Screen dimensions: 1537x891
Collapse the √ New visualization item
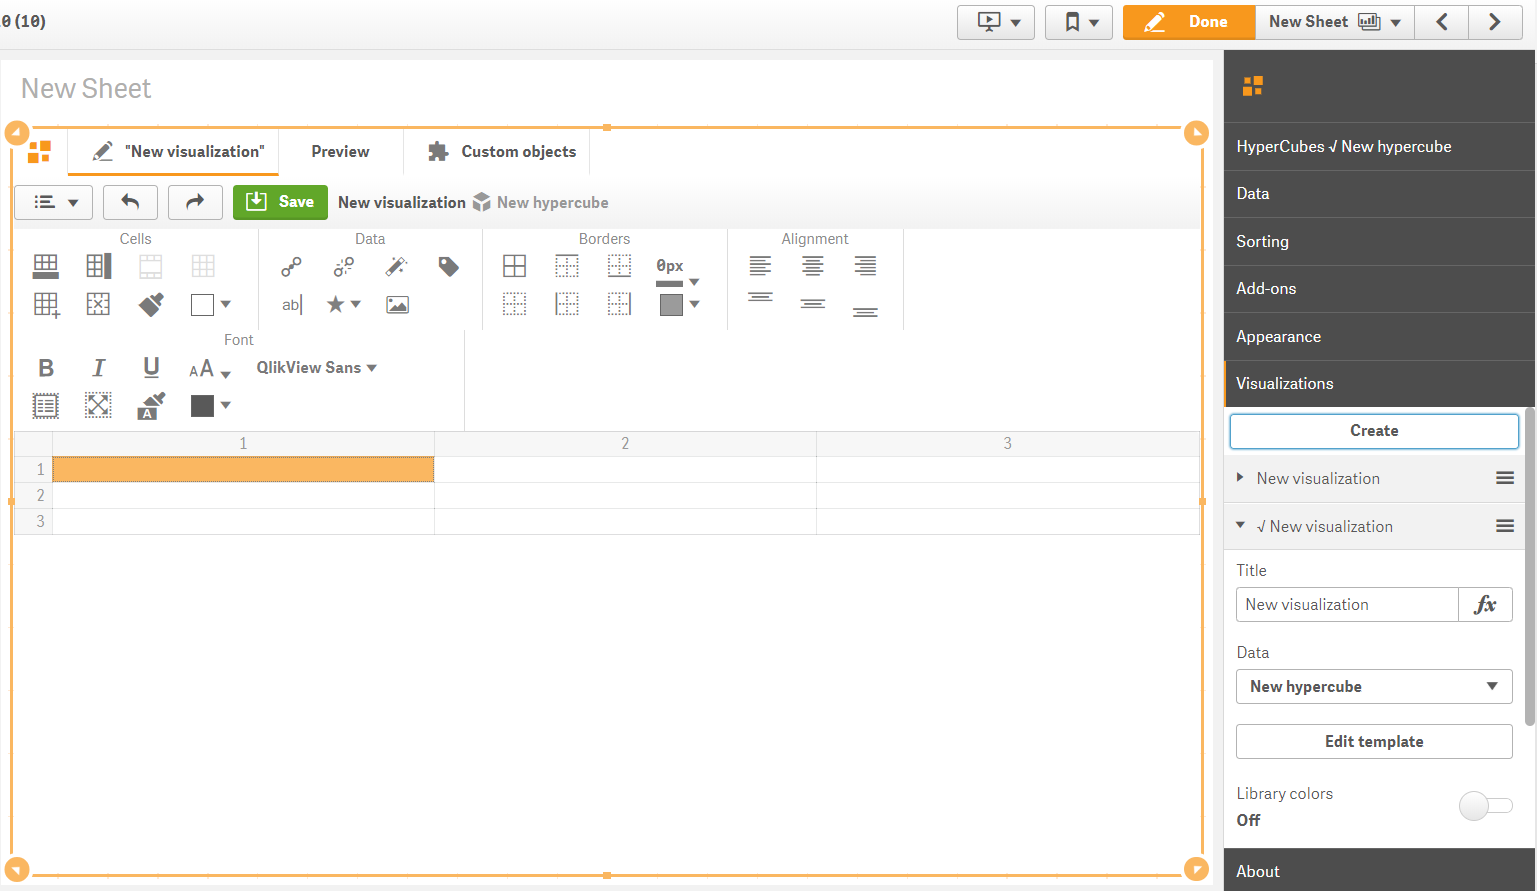pos(1240,526)
